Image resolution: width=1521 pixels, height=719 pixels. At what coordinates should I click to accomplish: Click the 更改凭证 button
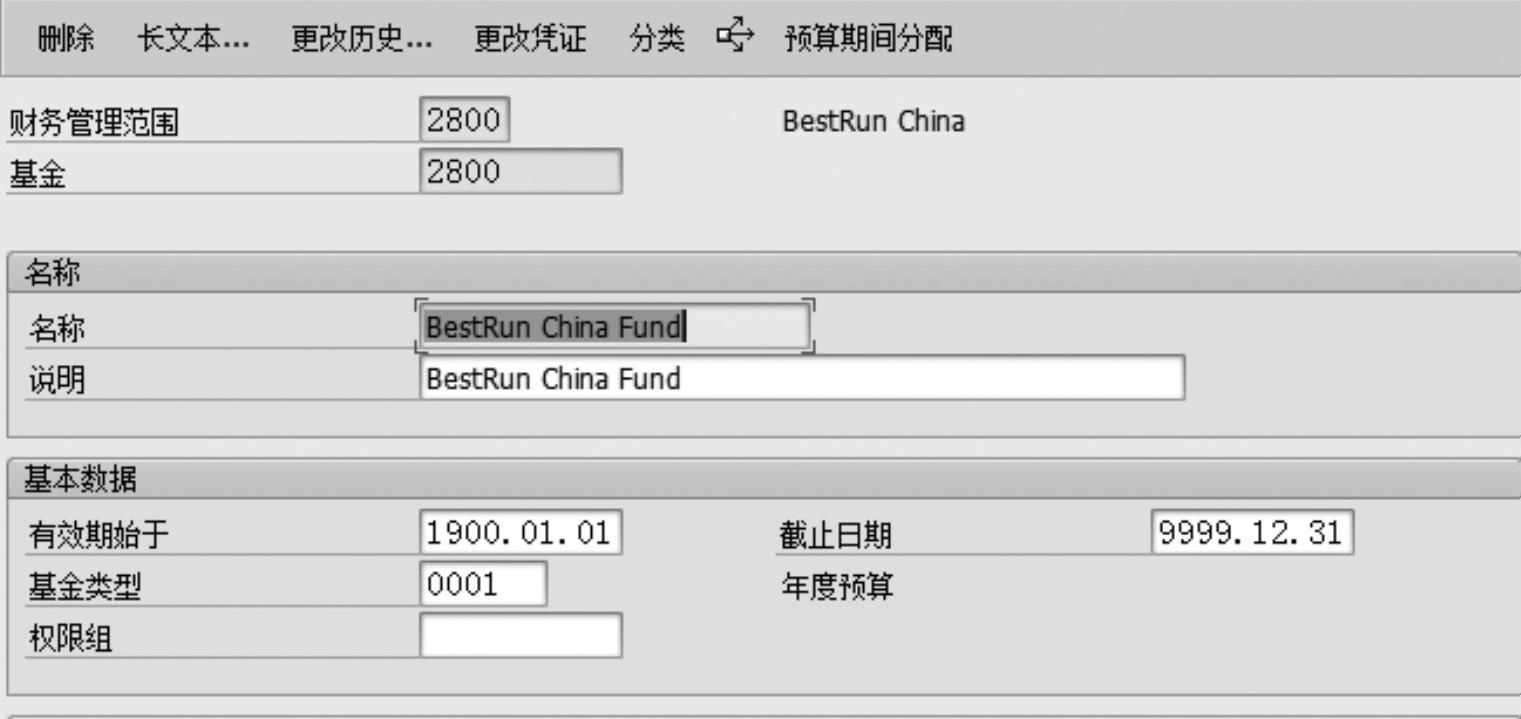tap(530, 39)
